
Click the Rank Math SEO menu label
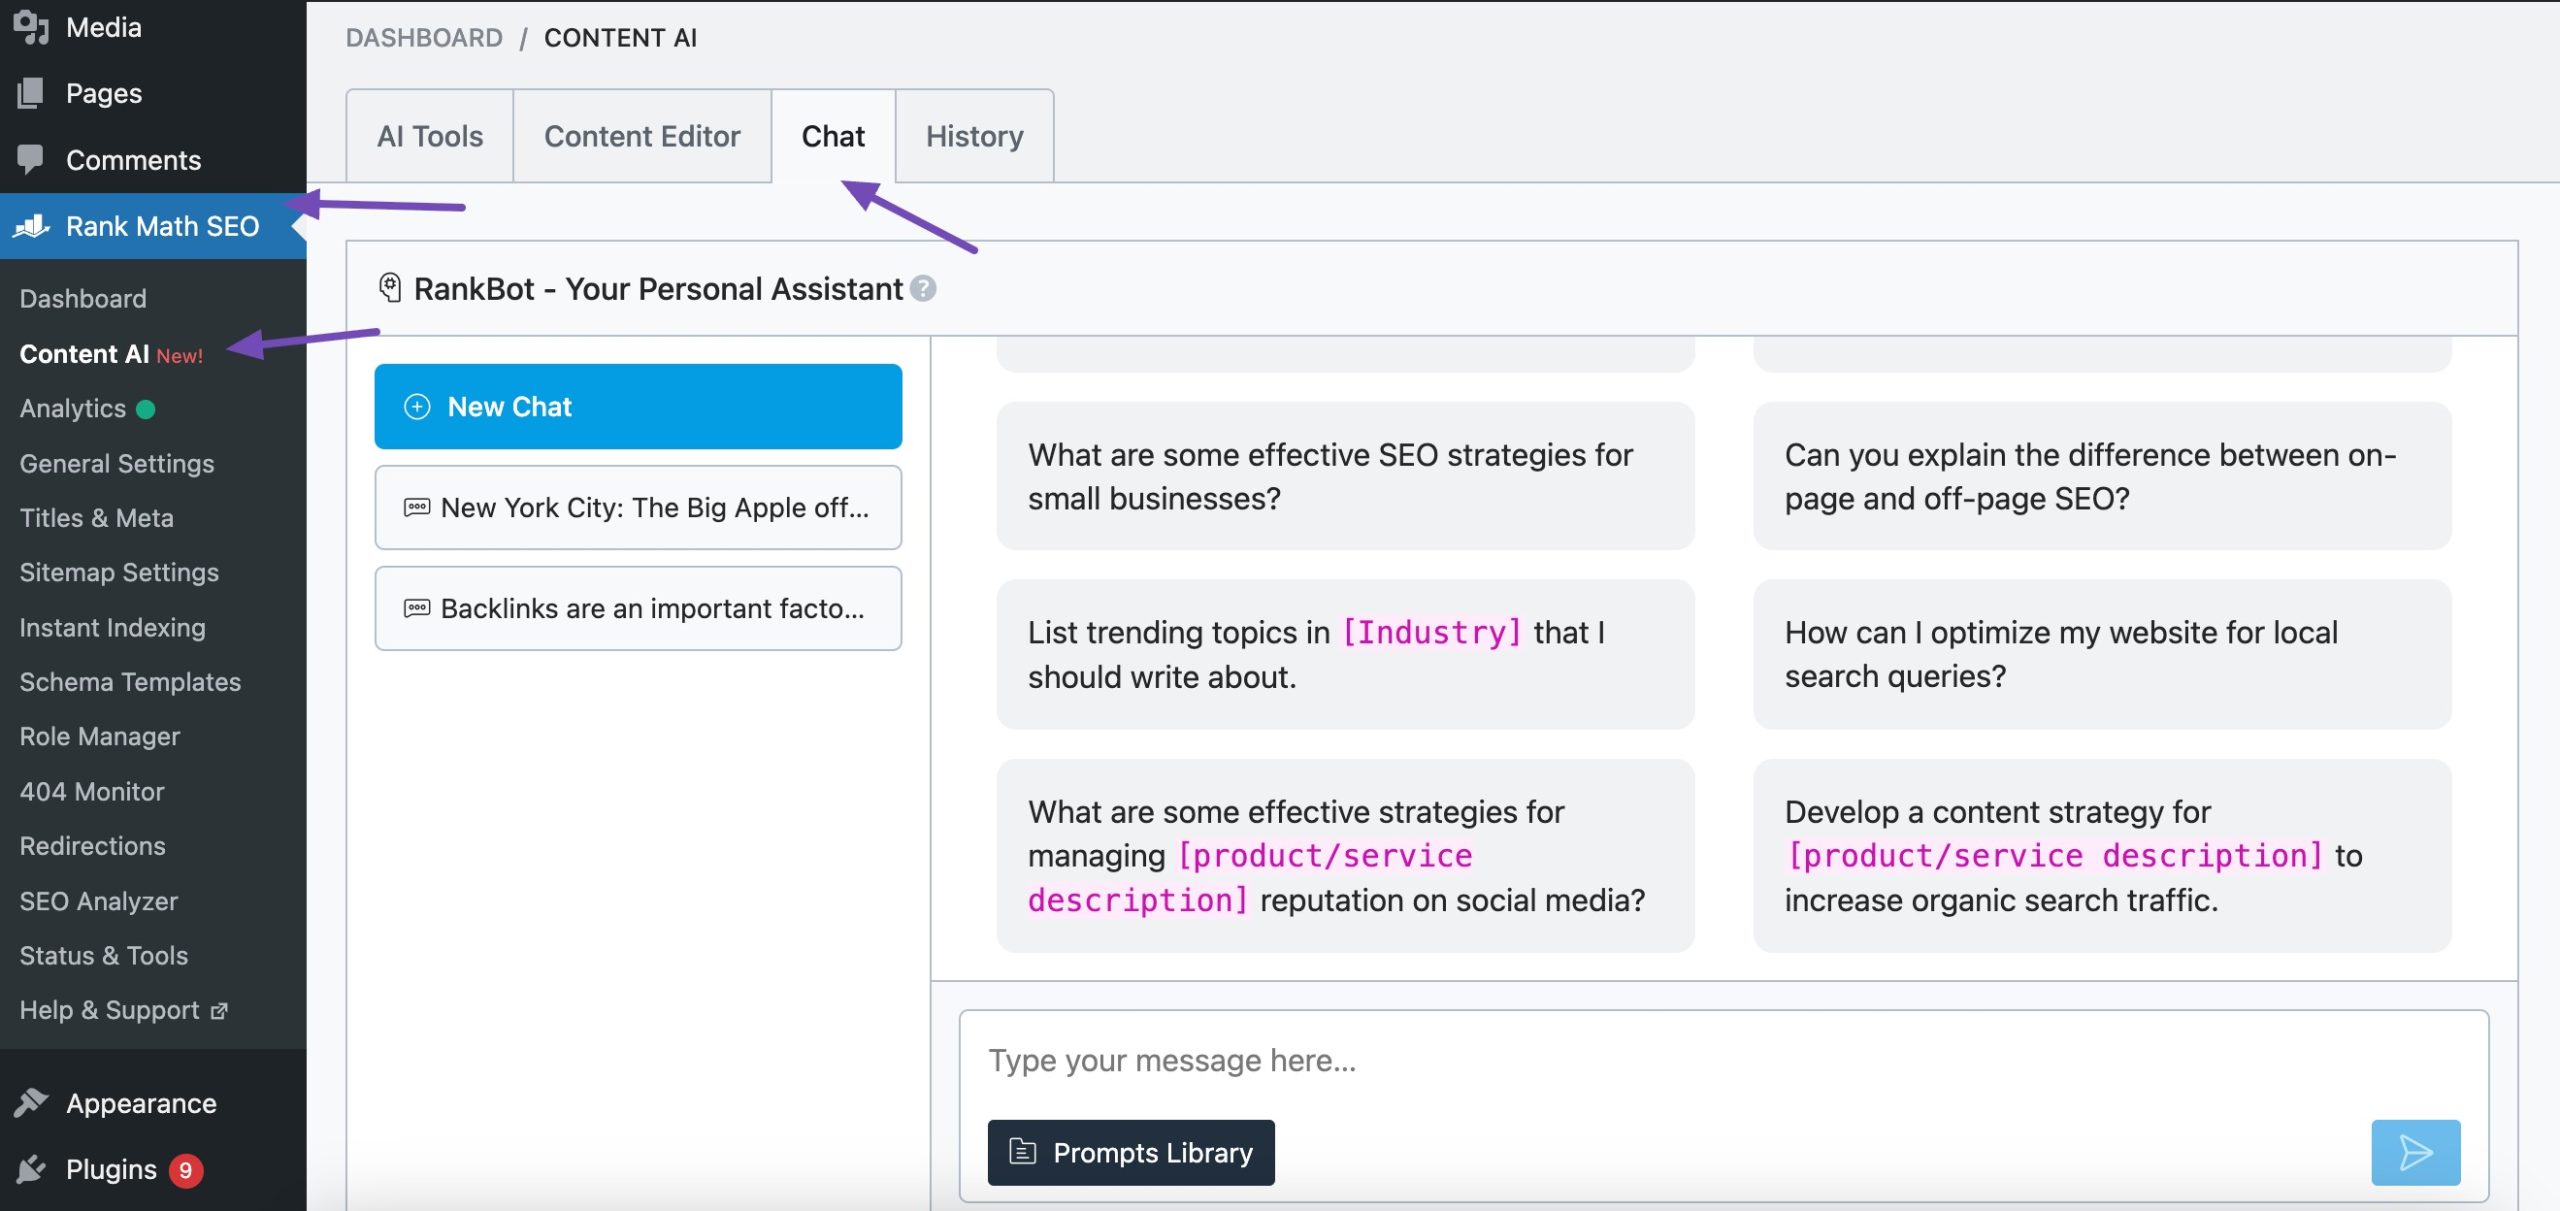[x=162, y=226]
